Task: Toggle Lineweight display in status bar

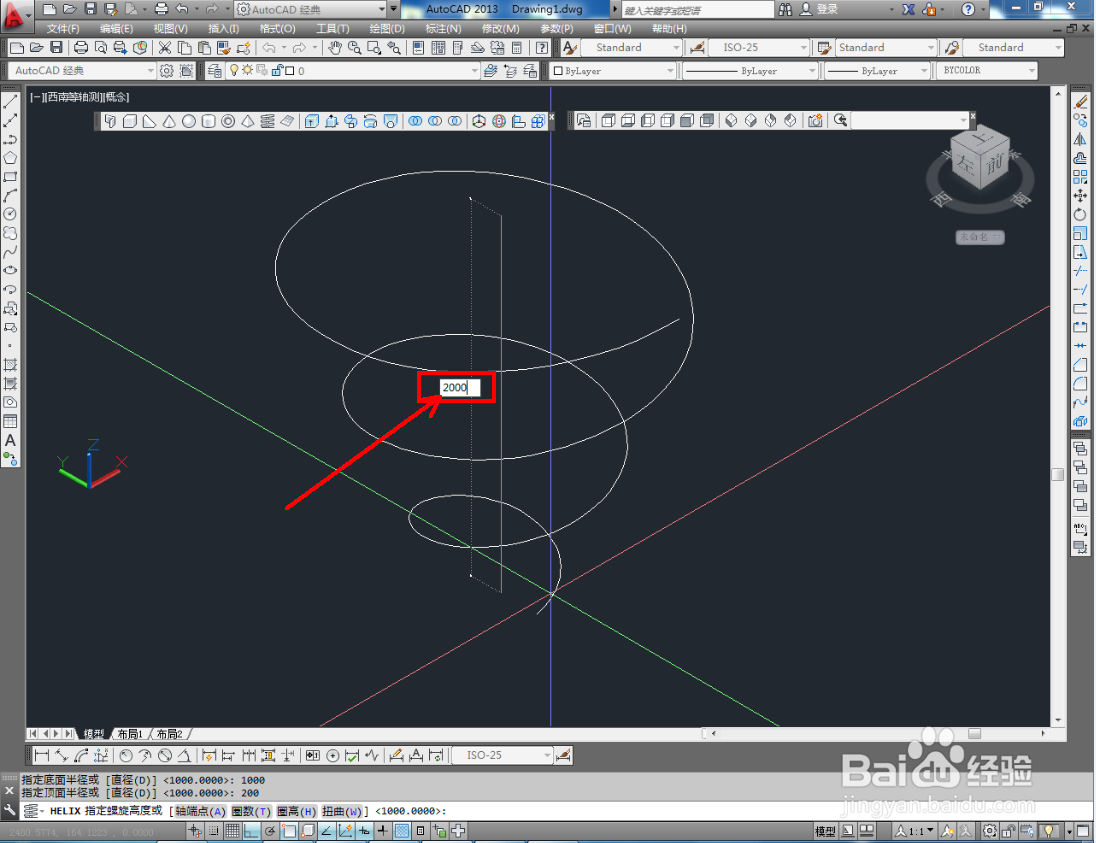Action: [x=383, y=831]
